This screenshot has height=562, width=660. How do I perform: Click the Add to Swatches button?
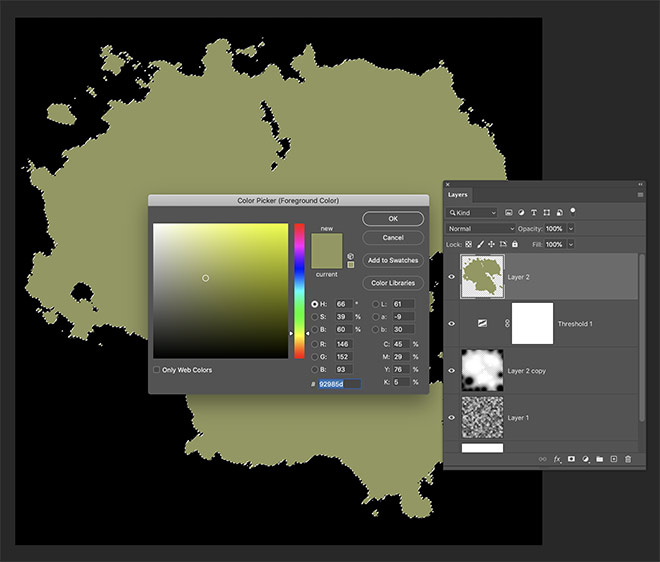tap(393, 260)
